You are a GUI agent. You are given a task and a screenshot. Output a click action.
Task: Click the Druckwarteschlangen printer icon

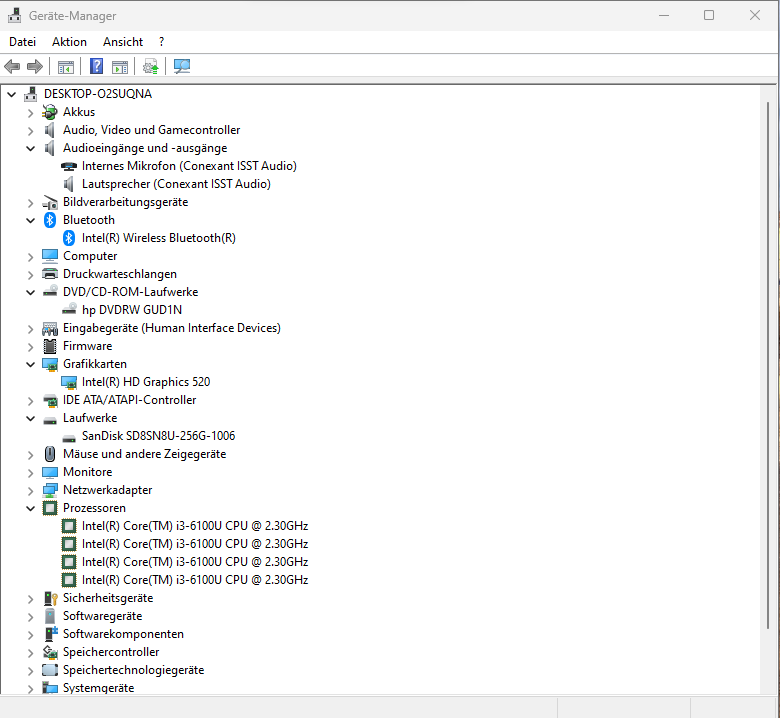tap(50, 274)
